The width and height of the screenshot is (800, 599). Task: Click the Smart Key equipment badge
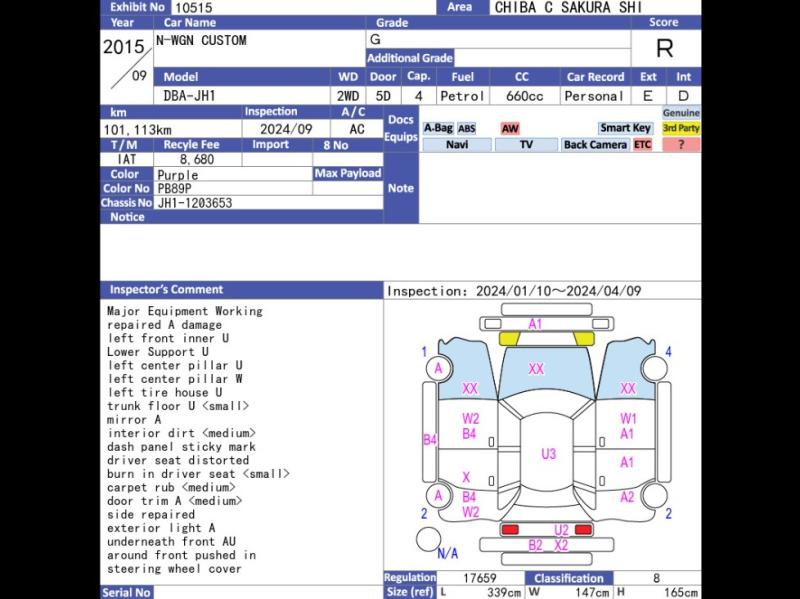[625, 128]
